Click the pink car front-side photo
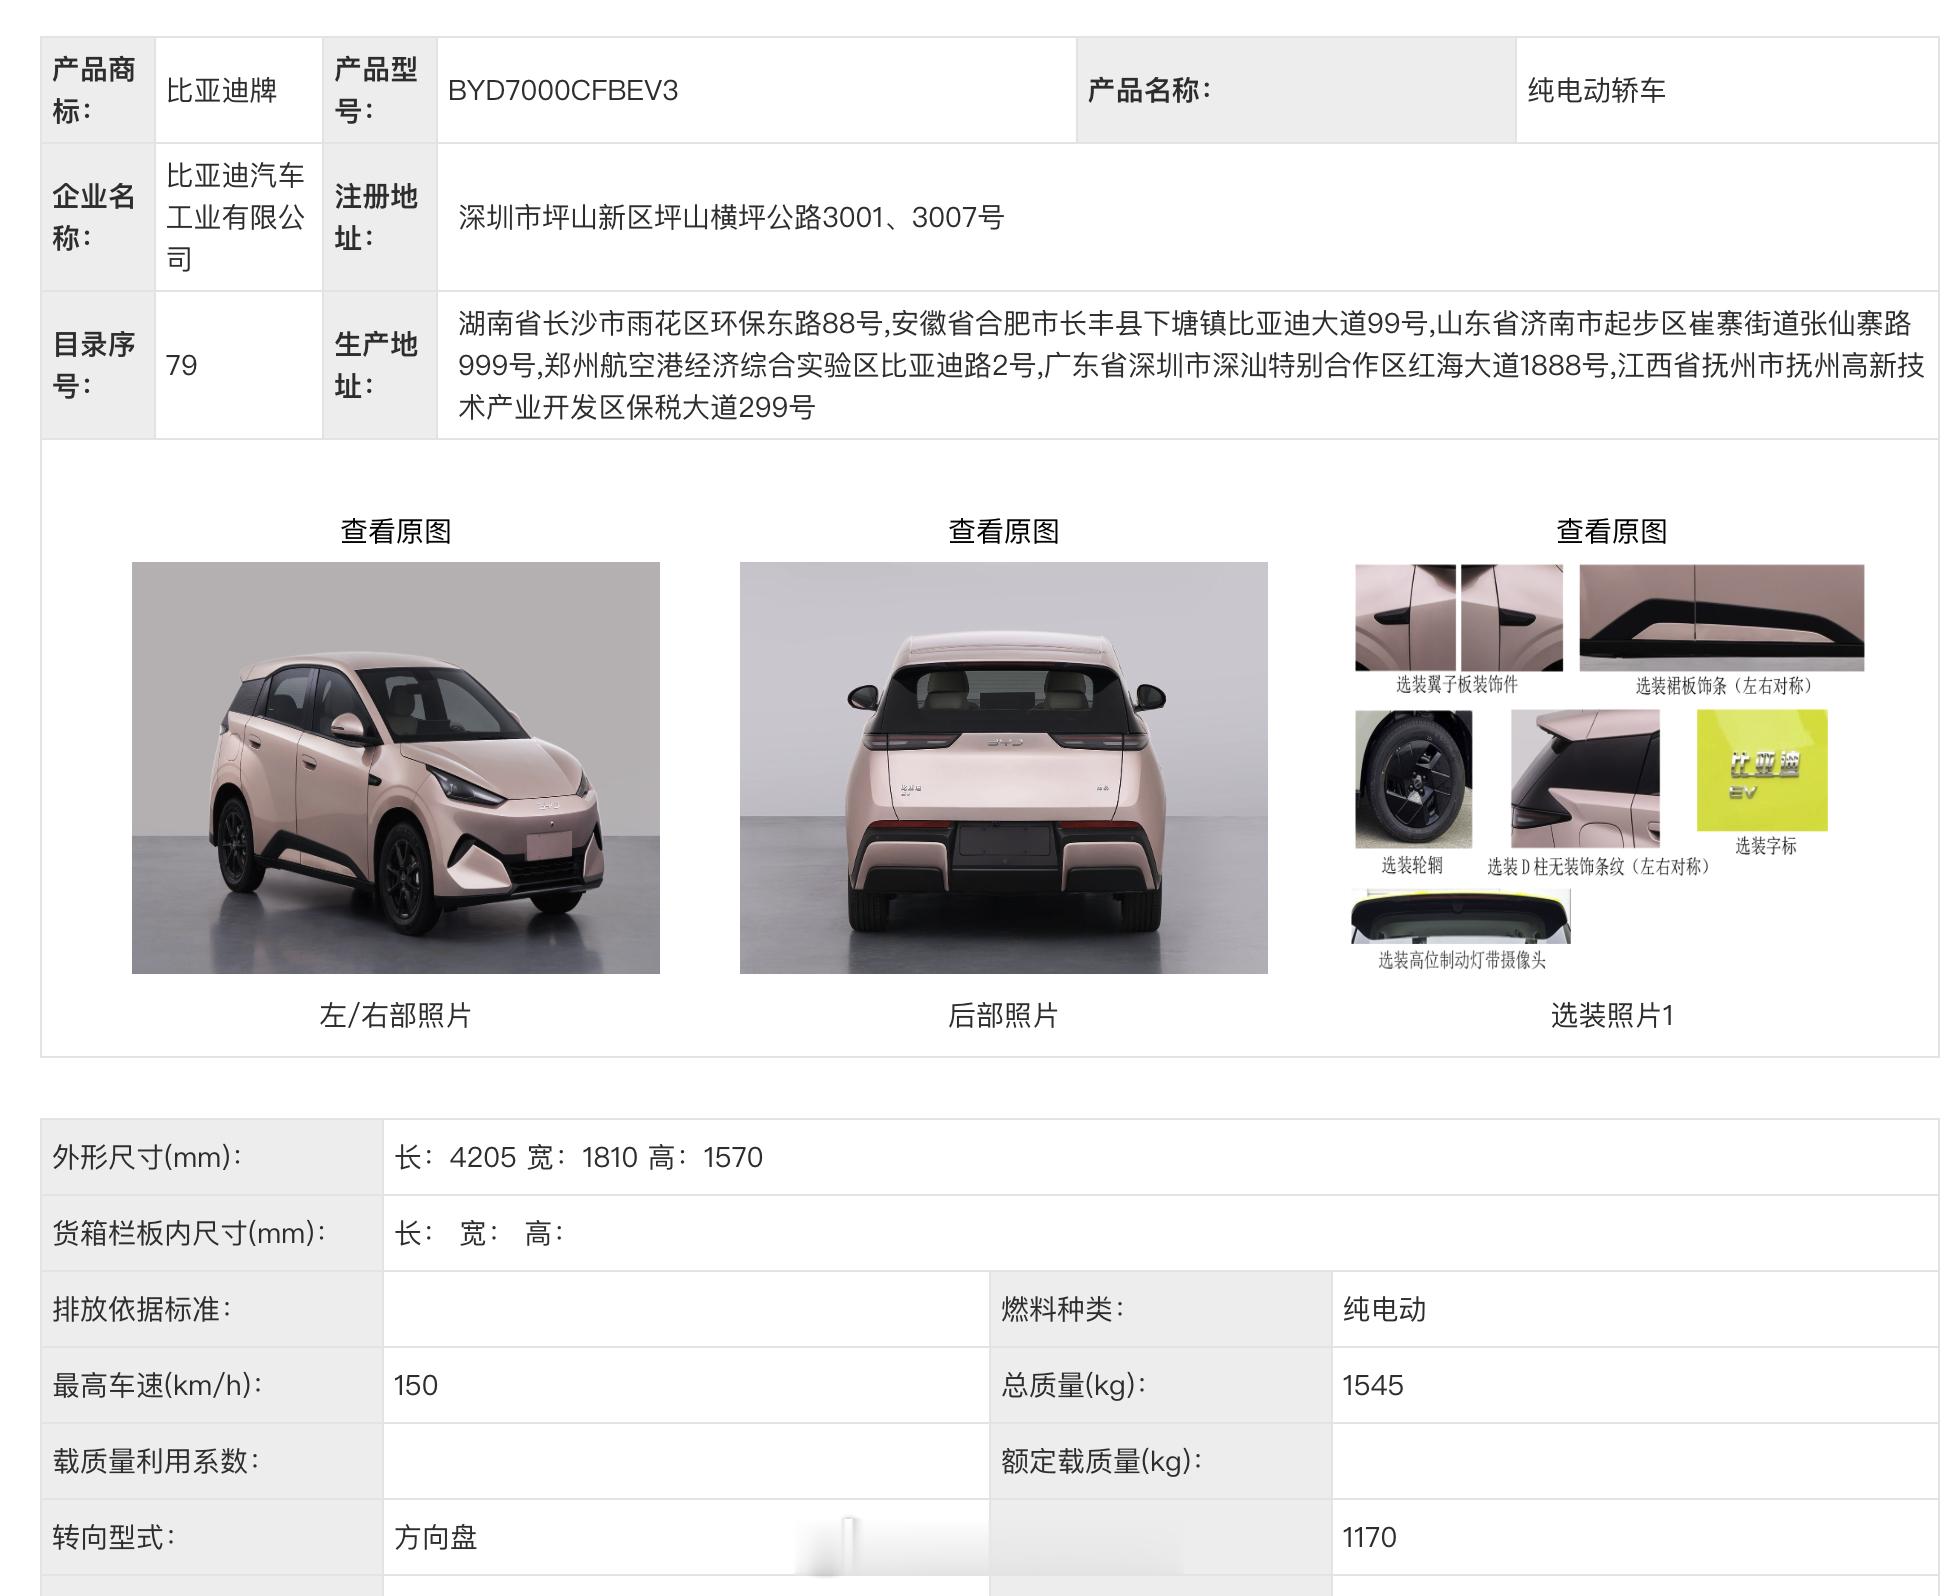 [395, 767]
